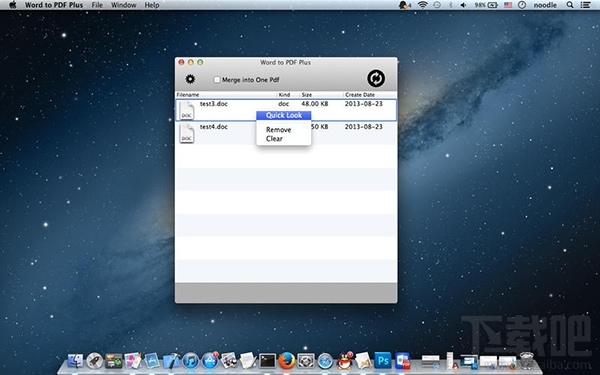Select the test3.doc file name
This screenshot has width=600, height=375.
214,104
